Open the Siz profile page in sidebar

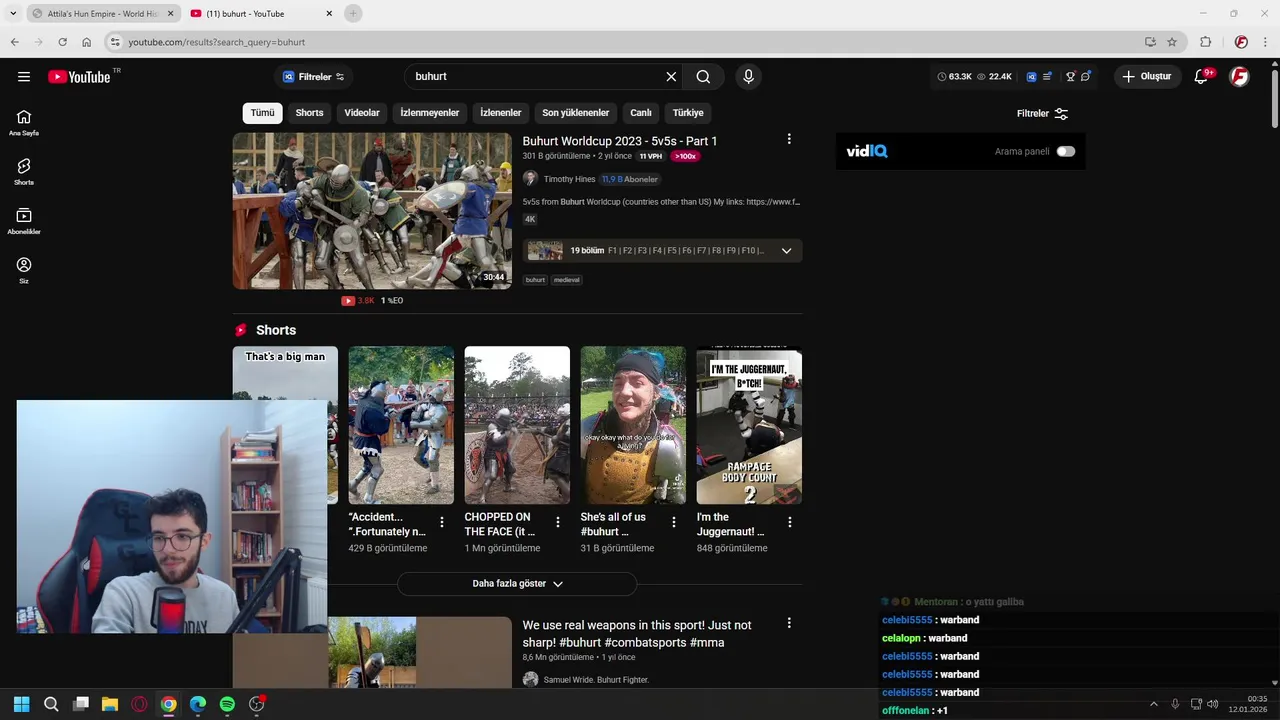point(24,270)
